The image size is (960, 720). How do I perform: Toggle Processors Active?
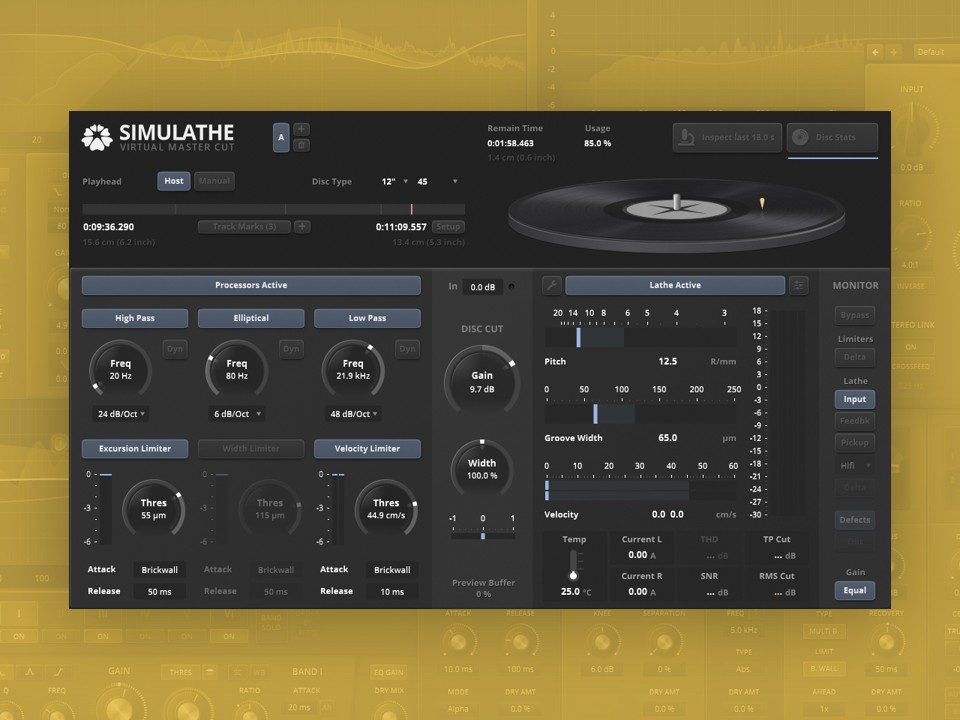251,285
